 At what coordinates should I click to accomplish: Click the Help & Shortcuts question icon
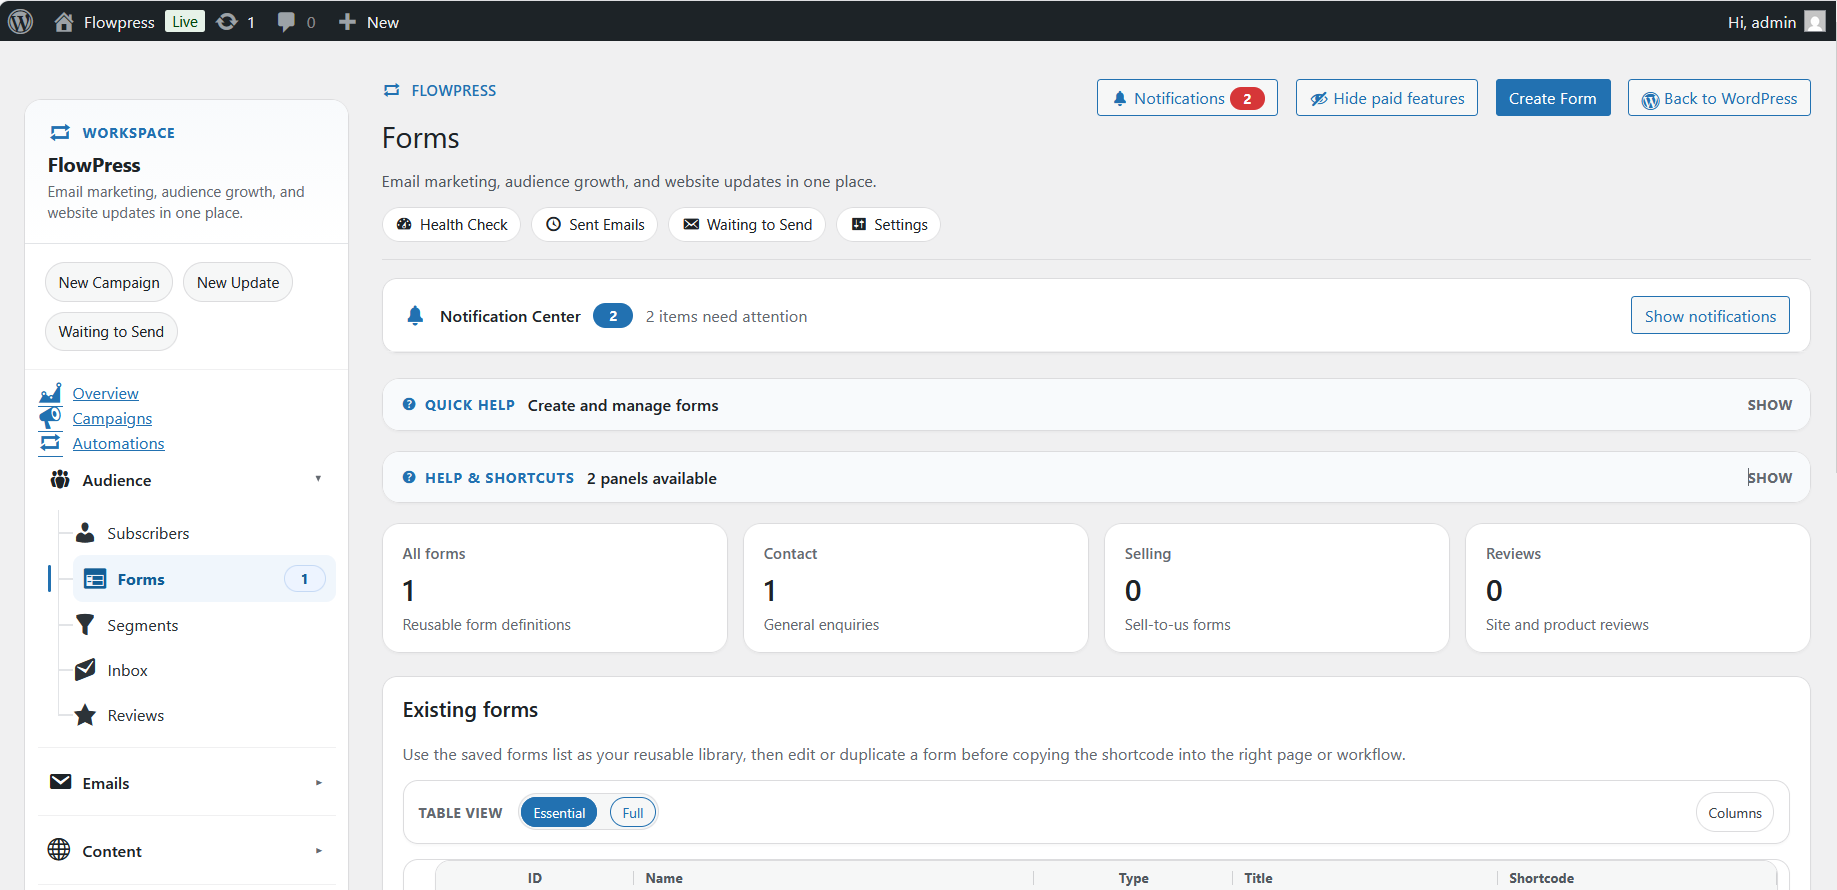tap(409, 477)
